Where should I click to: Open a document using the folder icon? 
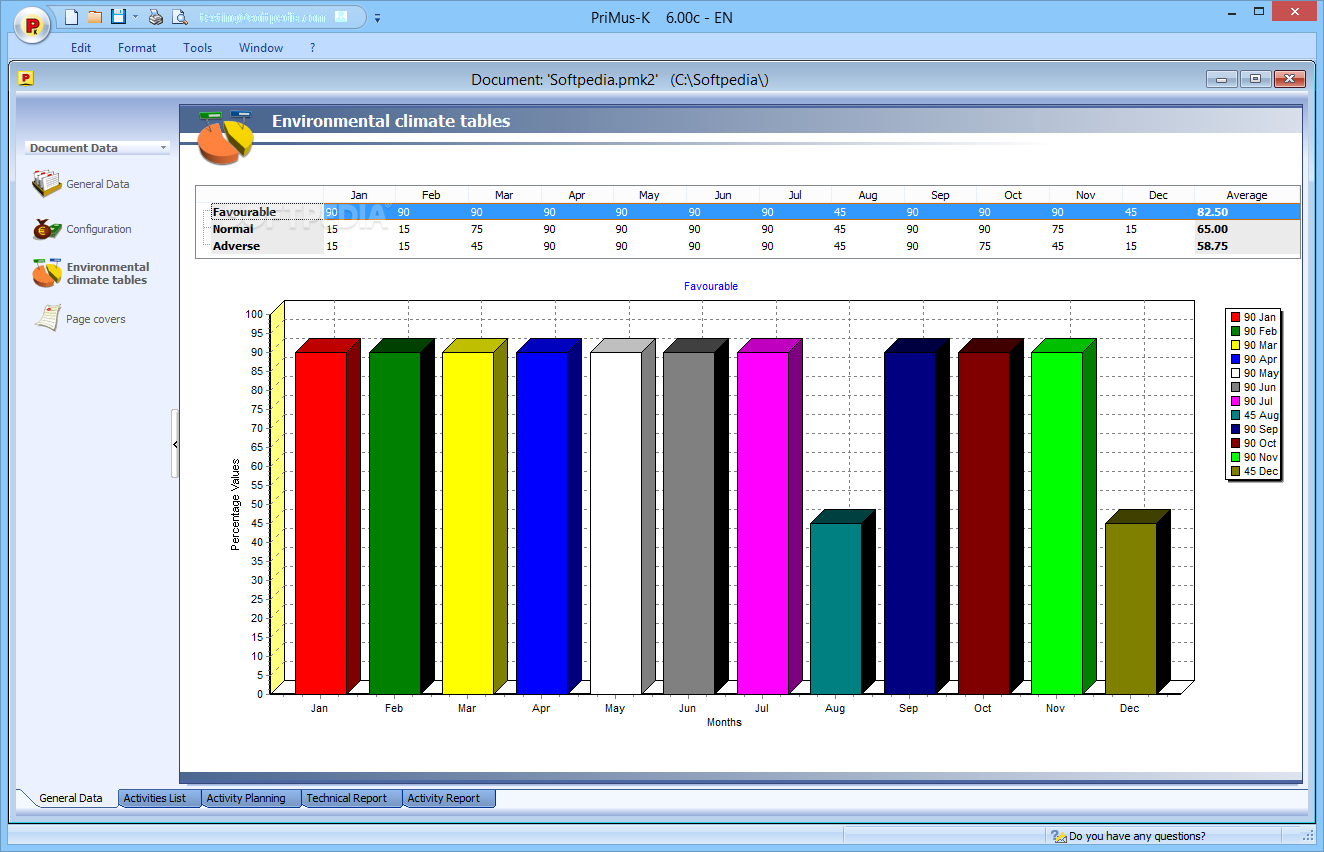coord(95,17)
